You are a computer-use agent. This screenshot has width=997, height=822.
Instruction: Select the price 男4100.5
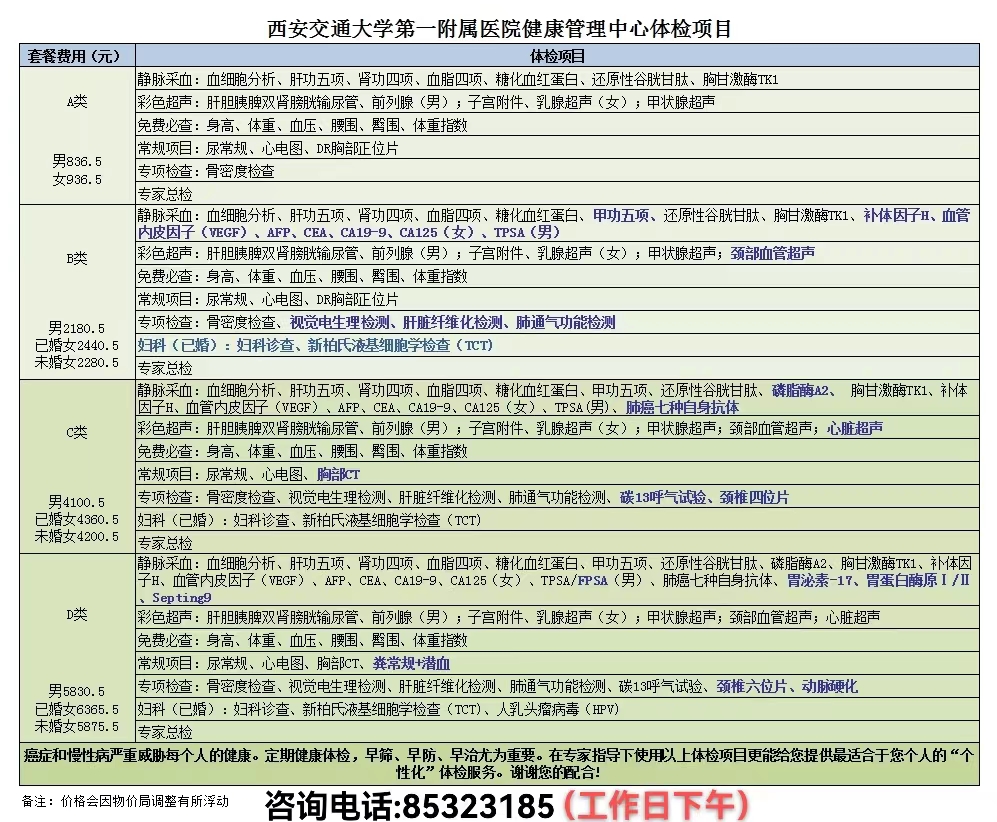pos(77,502)
